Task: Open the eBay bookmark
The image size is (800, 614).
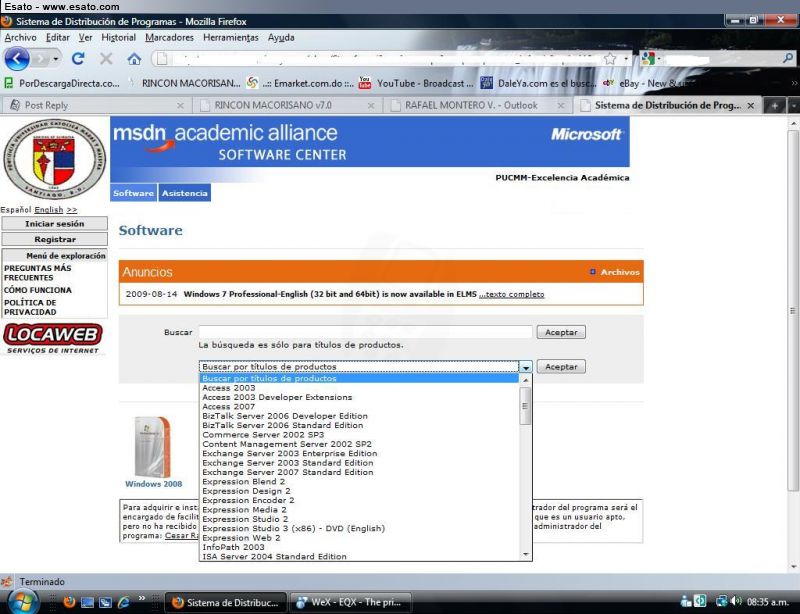Action: (x=645, y=83)
